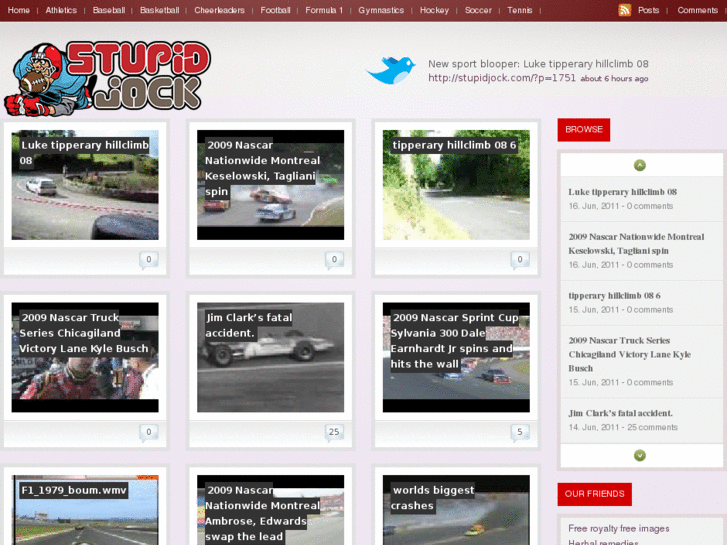Viewport: 727px width, 545px height.
Task: Open sidebar entry Luke tipperary hillclimb 08
Action: pos(623,192)
